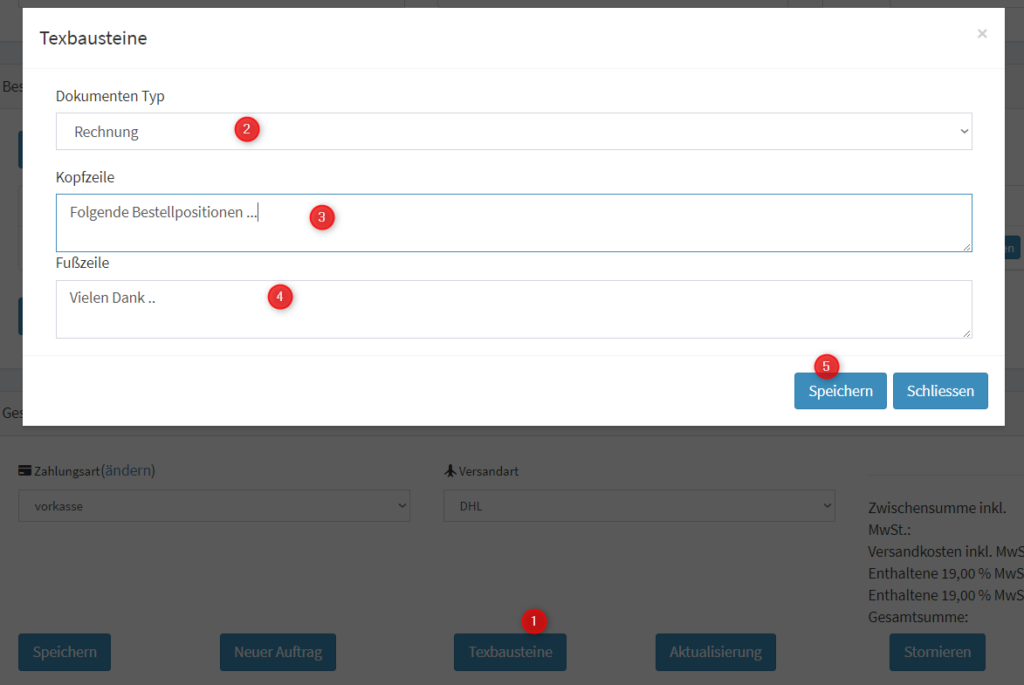Click the red number 1 marker
This screenshot has height=685, width=1024.
[x=534, y=621]
